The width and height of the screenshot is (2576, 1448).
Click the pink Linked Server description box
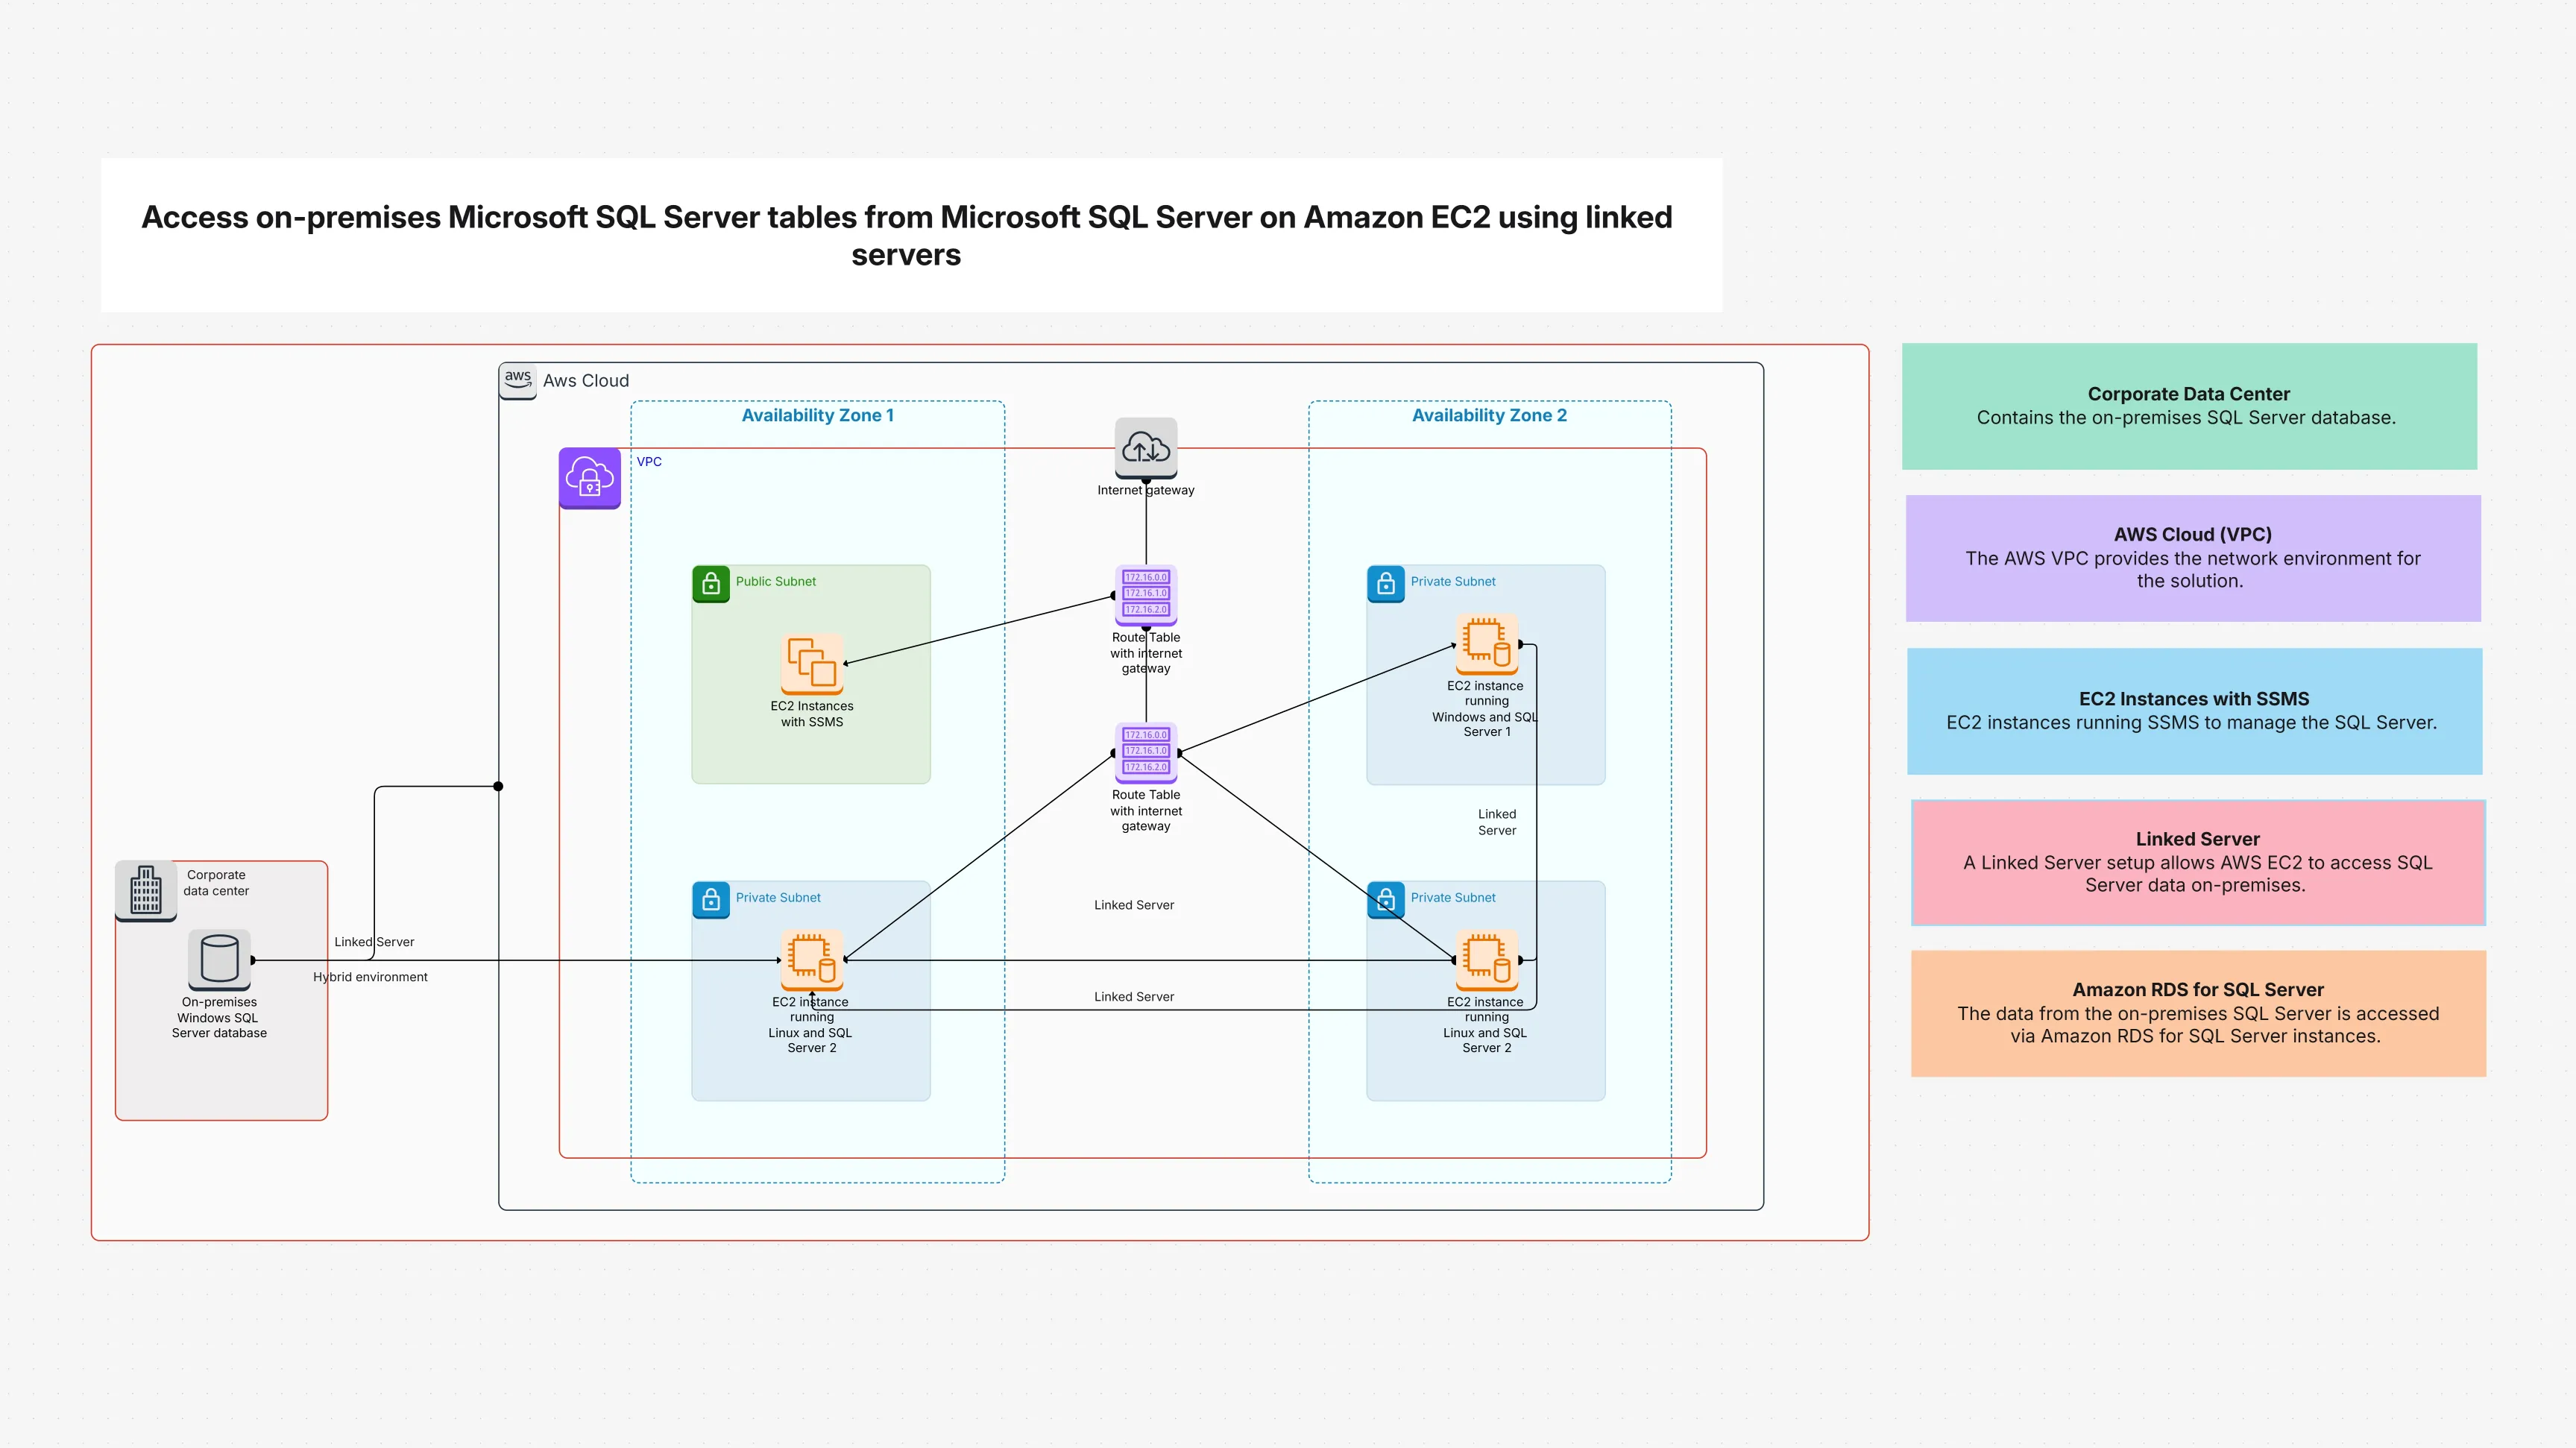(2197, 862)
